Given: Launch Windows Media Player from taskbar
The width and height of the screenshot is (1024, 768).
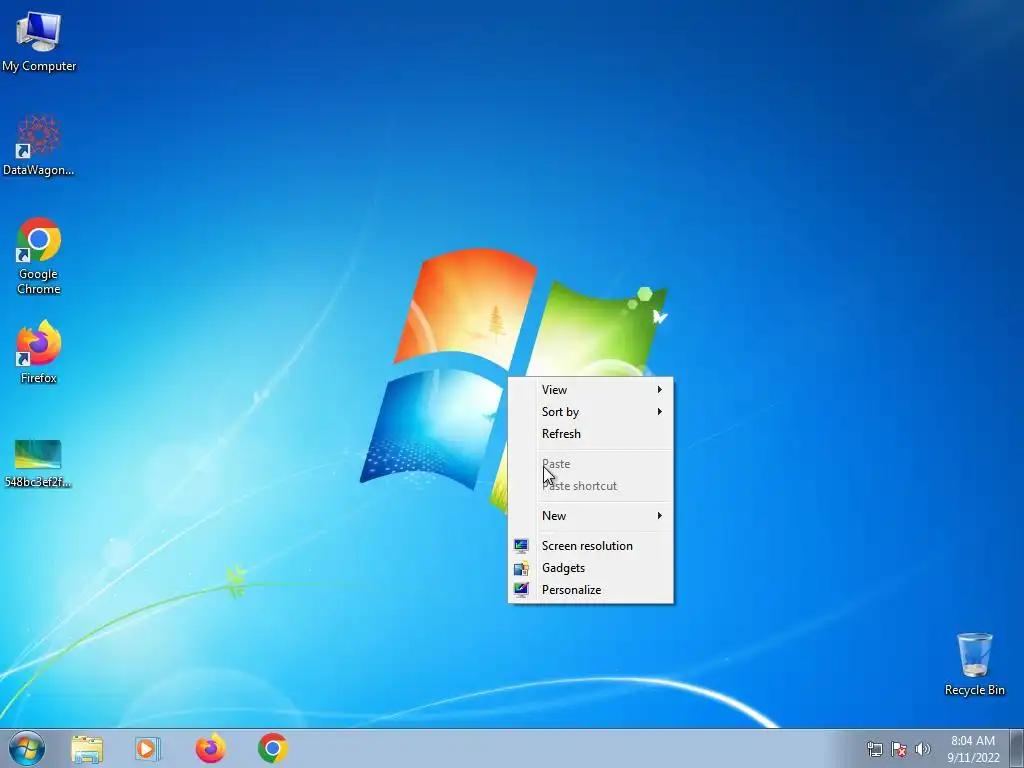Looking at the screenshot, I should (x=147, y=749).
